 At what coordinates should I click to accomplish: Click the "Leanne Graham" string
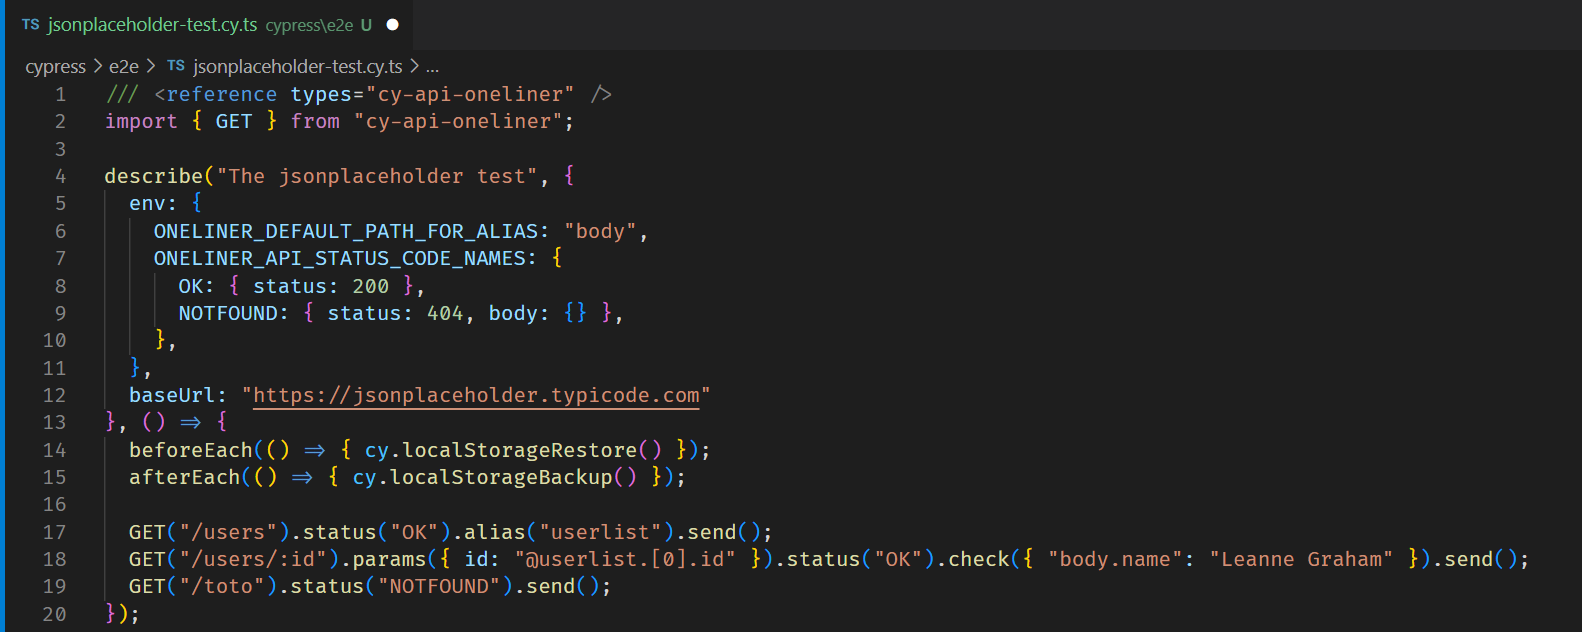click(1301, 559)
